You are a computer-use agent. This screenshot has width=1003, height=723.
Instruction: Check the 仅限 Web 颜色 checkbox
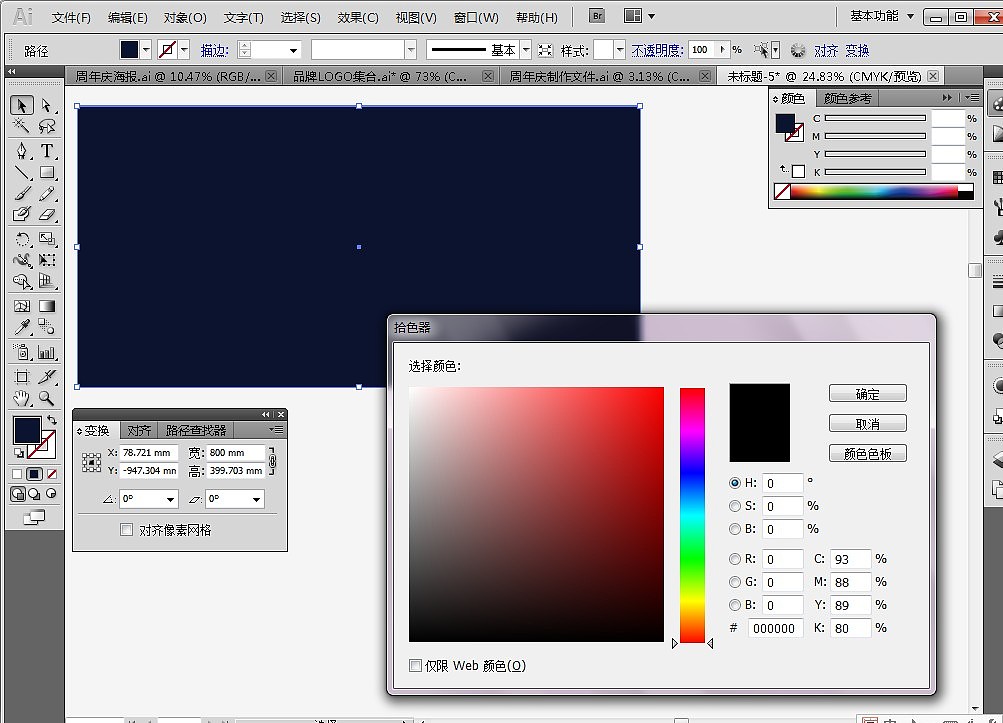coord(415,665)
